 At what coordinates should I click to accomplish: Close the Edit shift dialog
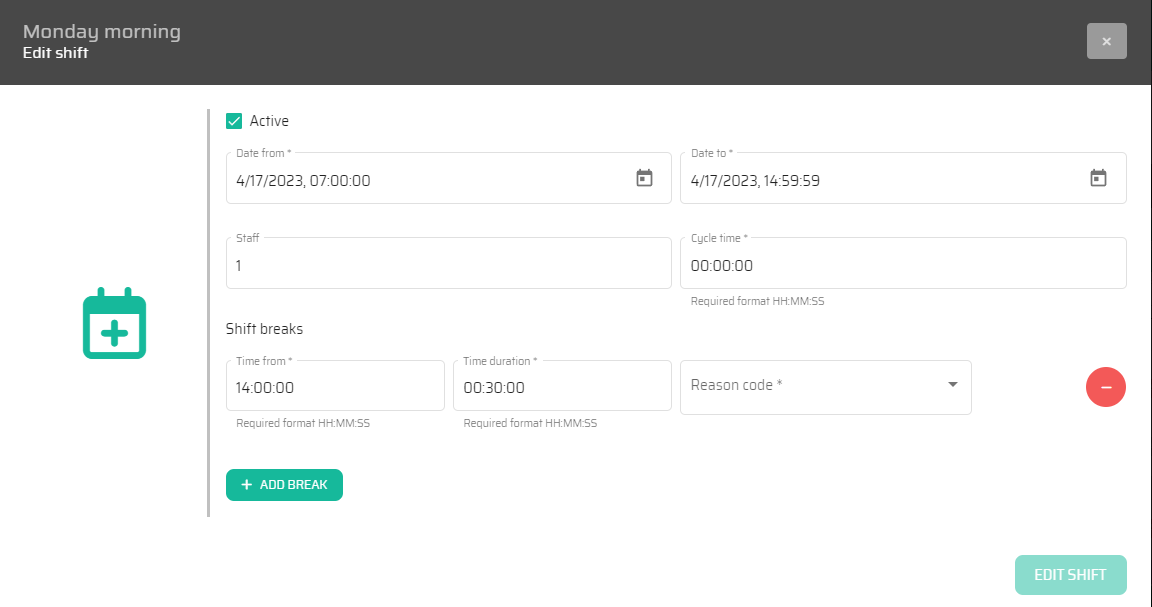1106,41
